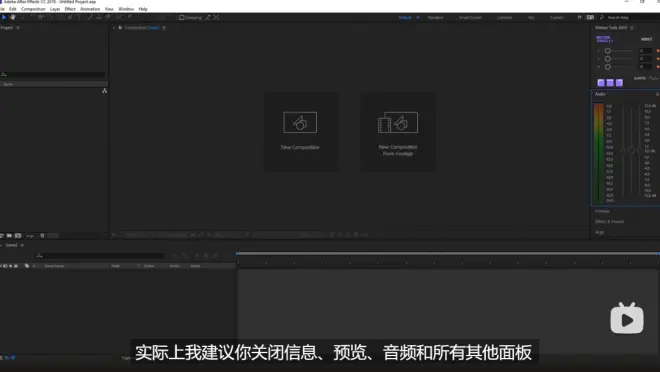The height and width of the screenshot is (372, 660).
Task: Click the About label in Motion Tools
Action: [x=647, y=39]
